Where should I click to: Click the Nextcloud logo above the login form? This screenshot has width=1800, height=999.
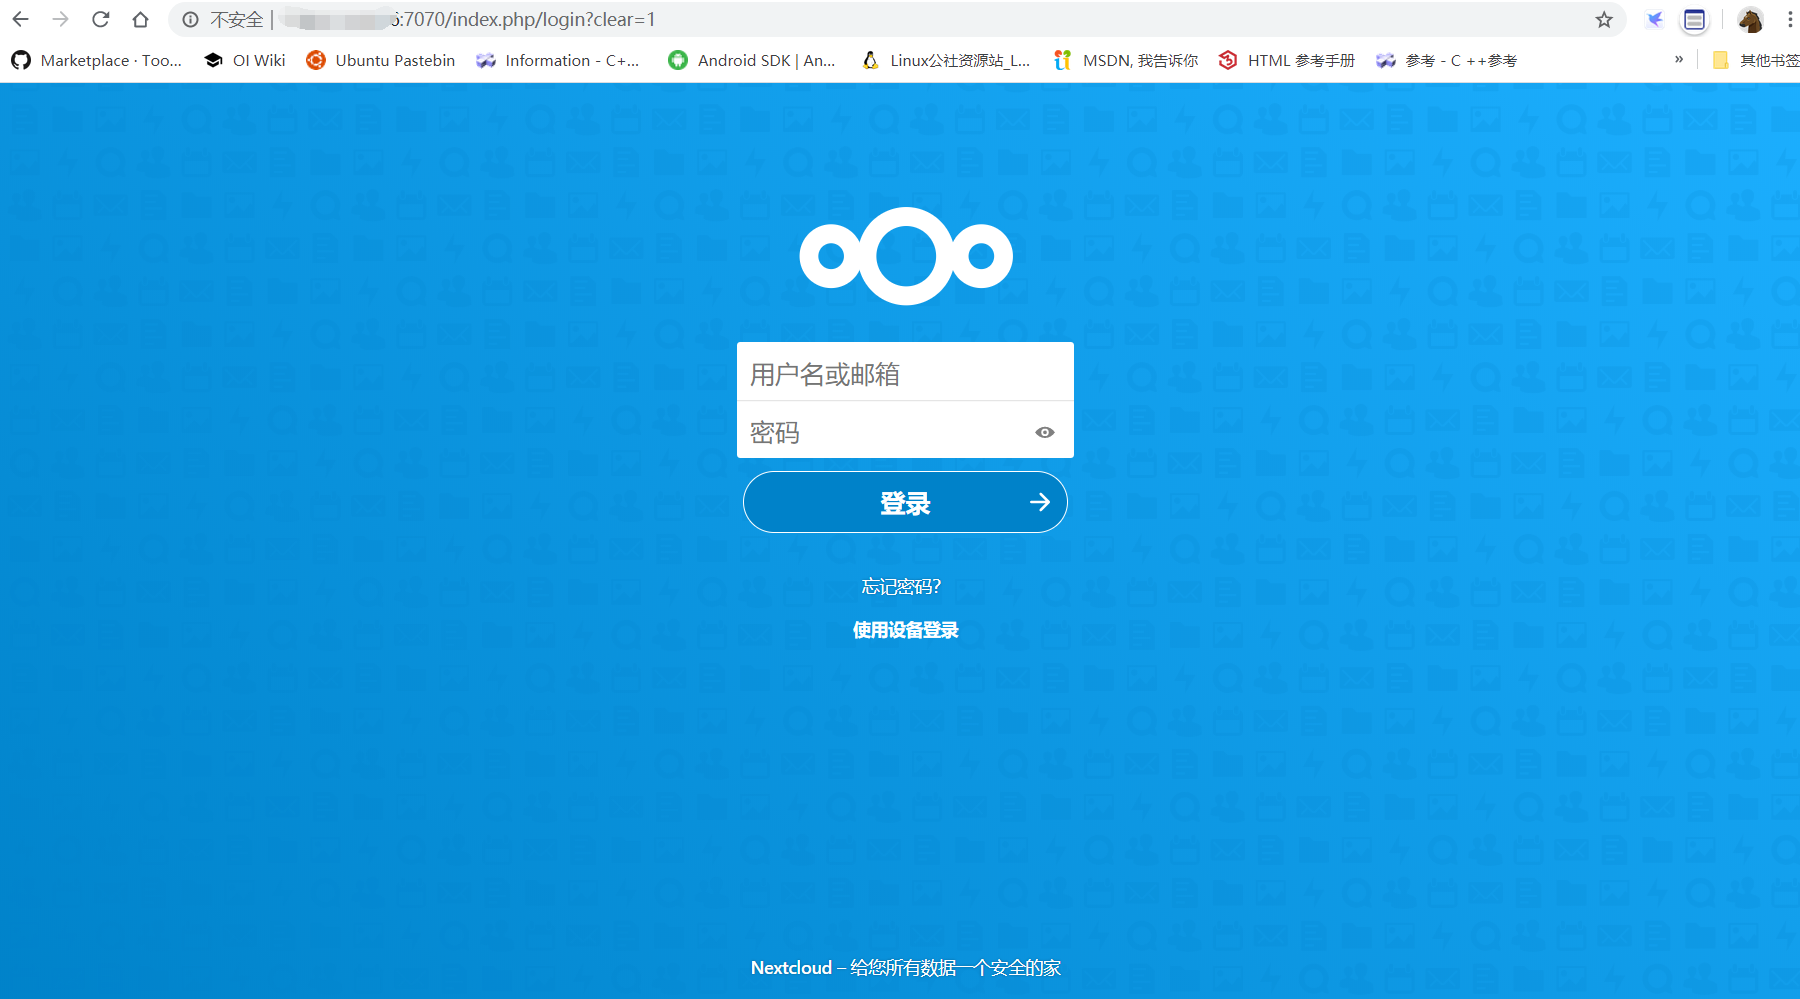click(x=905, y=255)
